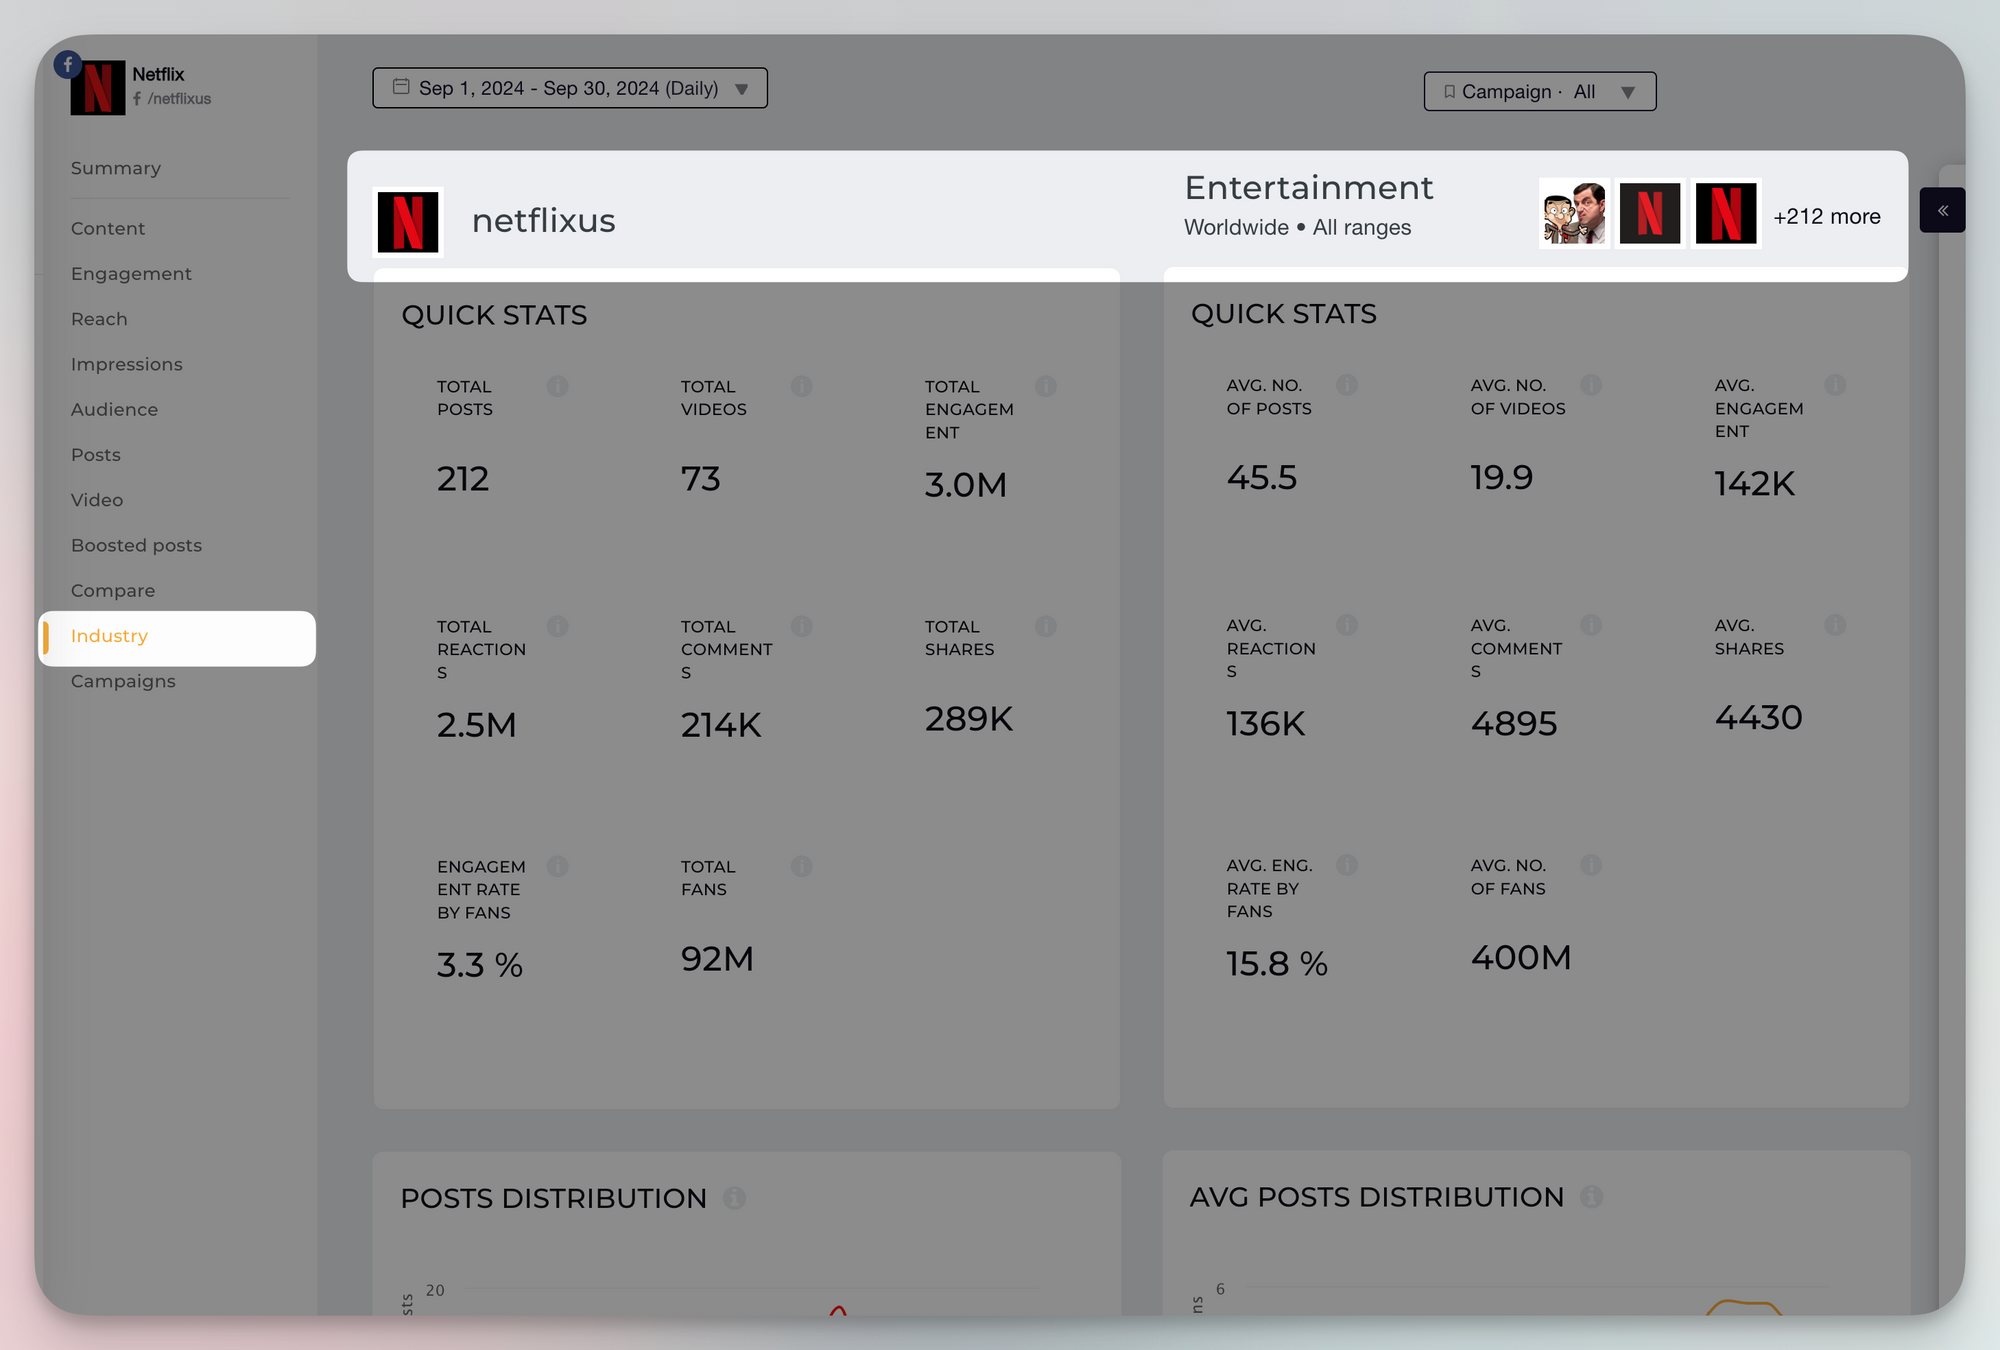Open the Summary section in sidebar
This screenshot has width=2000, height=1350.
coord(115,168)
